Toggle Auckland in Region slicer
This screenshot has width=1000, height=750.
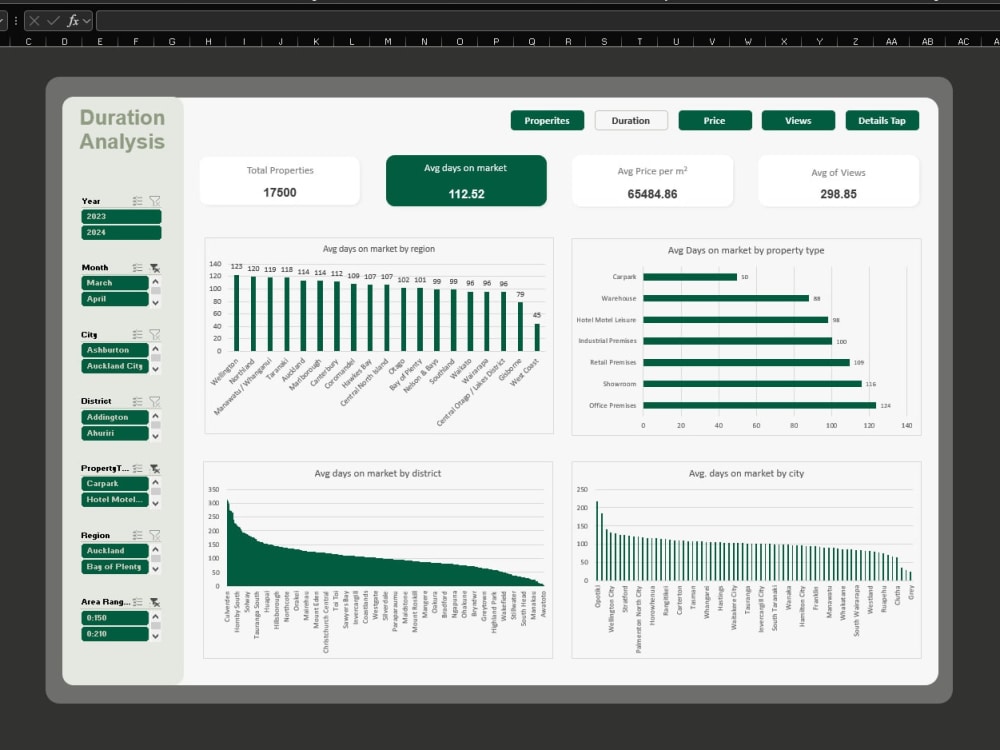tap(115, 550)
